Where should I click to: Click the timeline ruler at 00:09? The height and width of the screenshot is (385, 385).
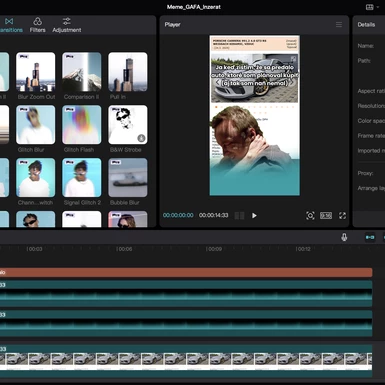214,249
